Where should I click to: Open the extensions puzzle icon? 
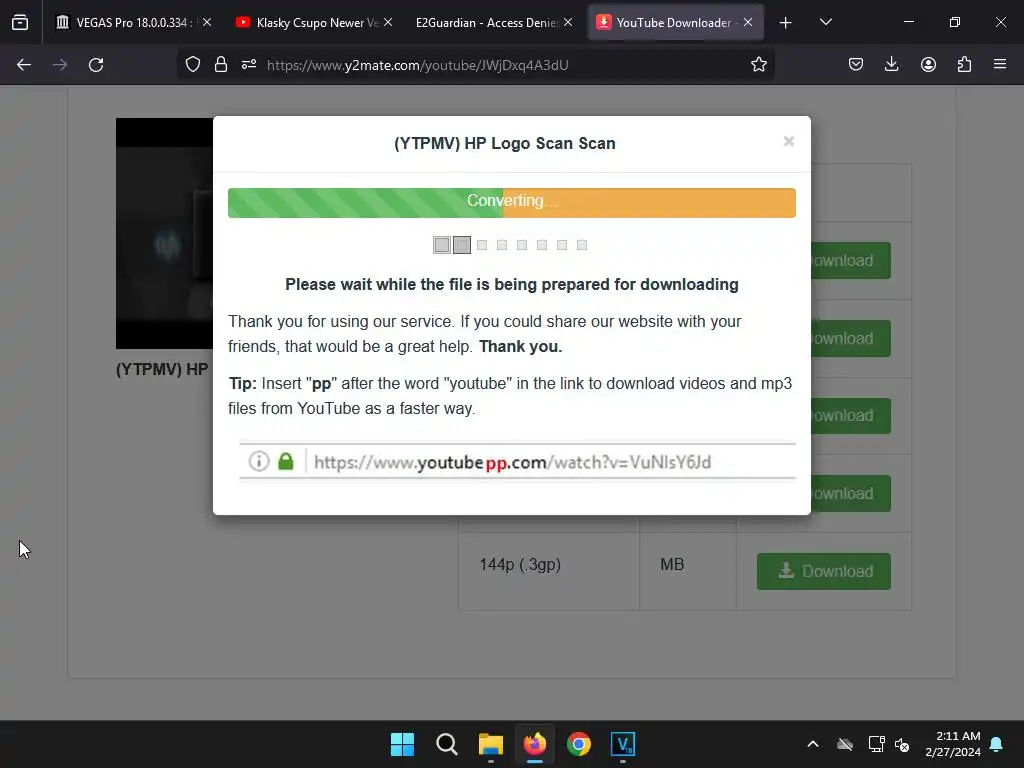coord(964,65)
